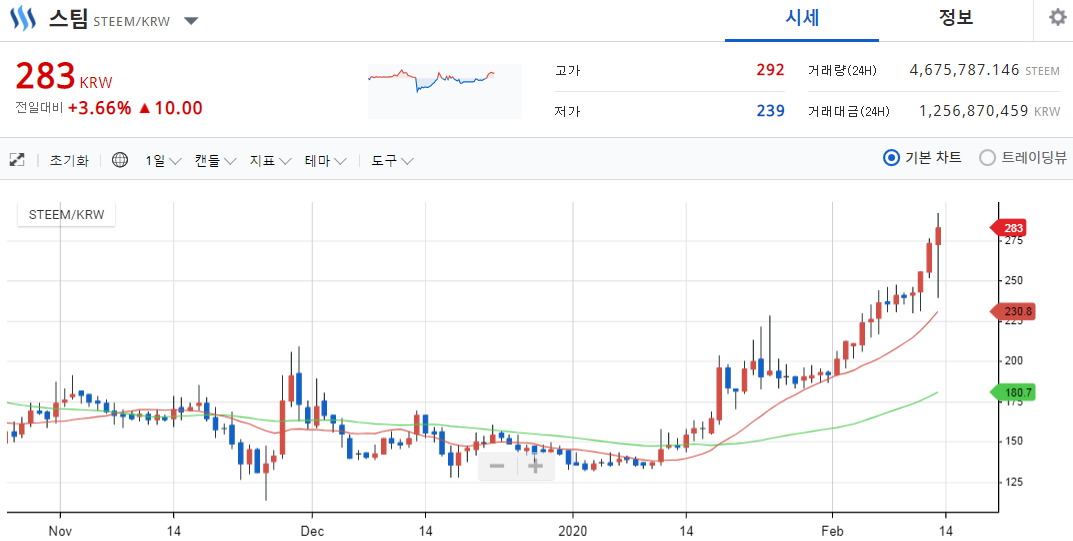Screen dimensions: 1073x541
Task: Click the 스팀 coin name title
Action: tap(68, 19)
